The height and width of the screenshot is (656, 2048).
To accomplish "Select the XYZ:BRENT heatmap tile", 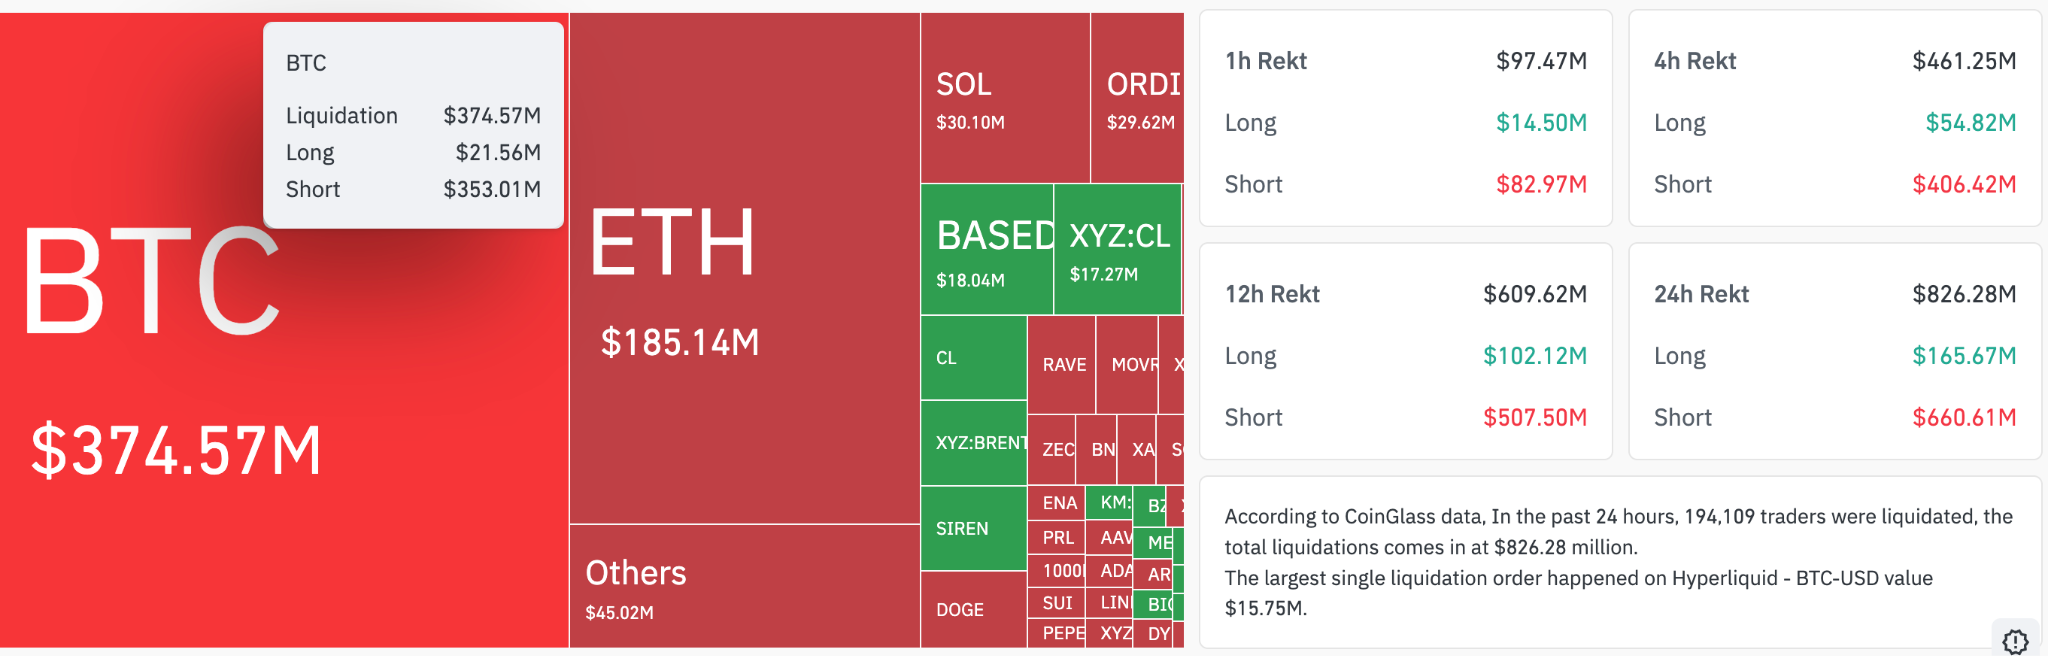I will pyautogui.click(x=973, y=443).
